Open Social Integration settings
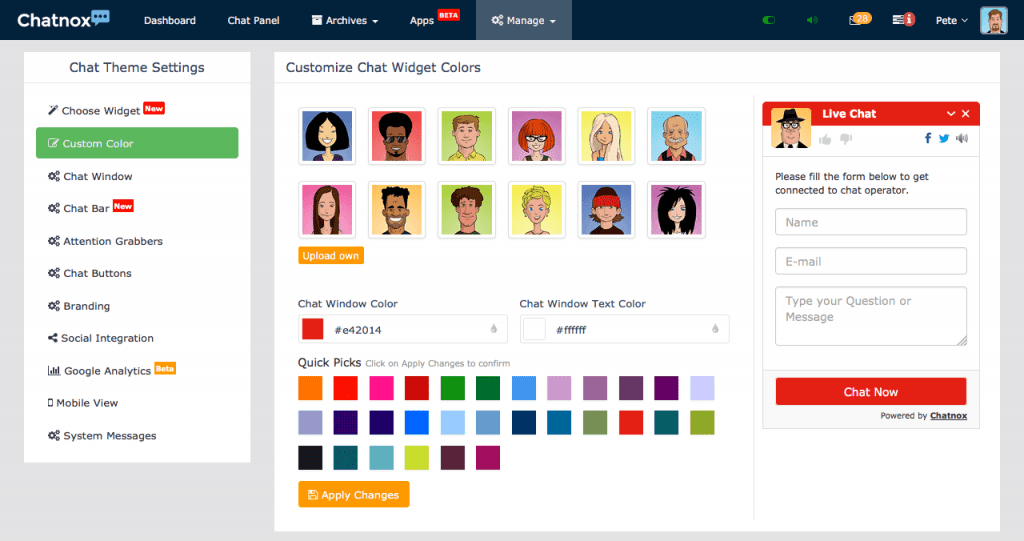This screenshot has width=1024, height=541. point(101,338)
